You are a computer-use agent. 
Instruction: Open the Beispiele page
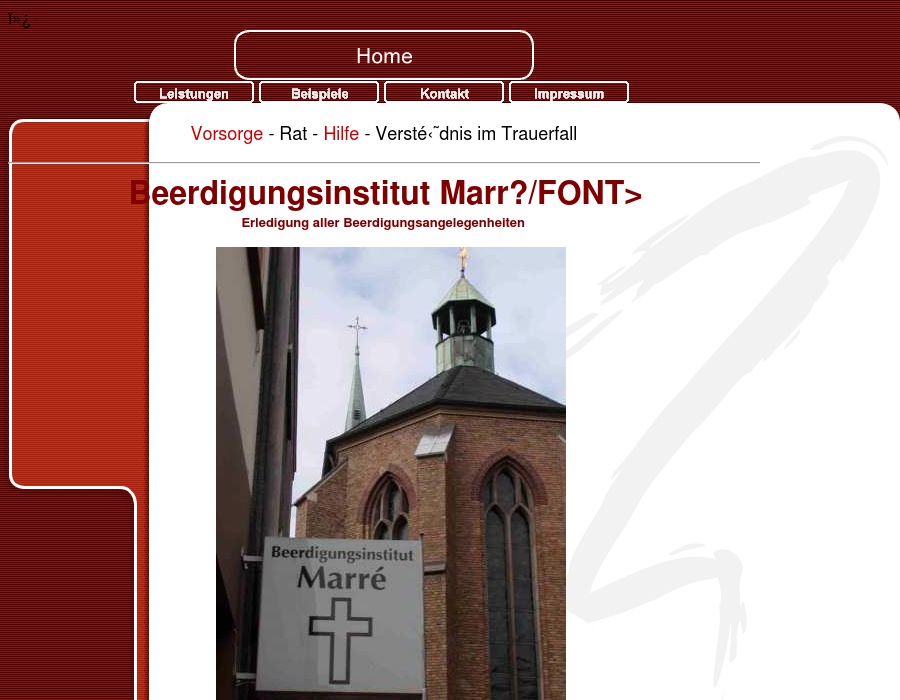click(x=319, y=93)
